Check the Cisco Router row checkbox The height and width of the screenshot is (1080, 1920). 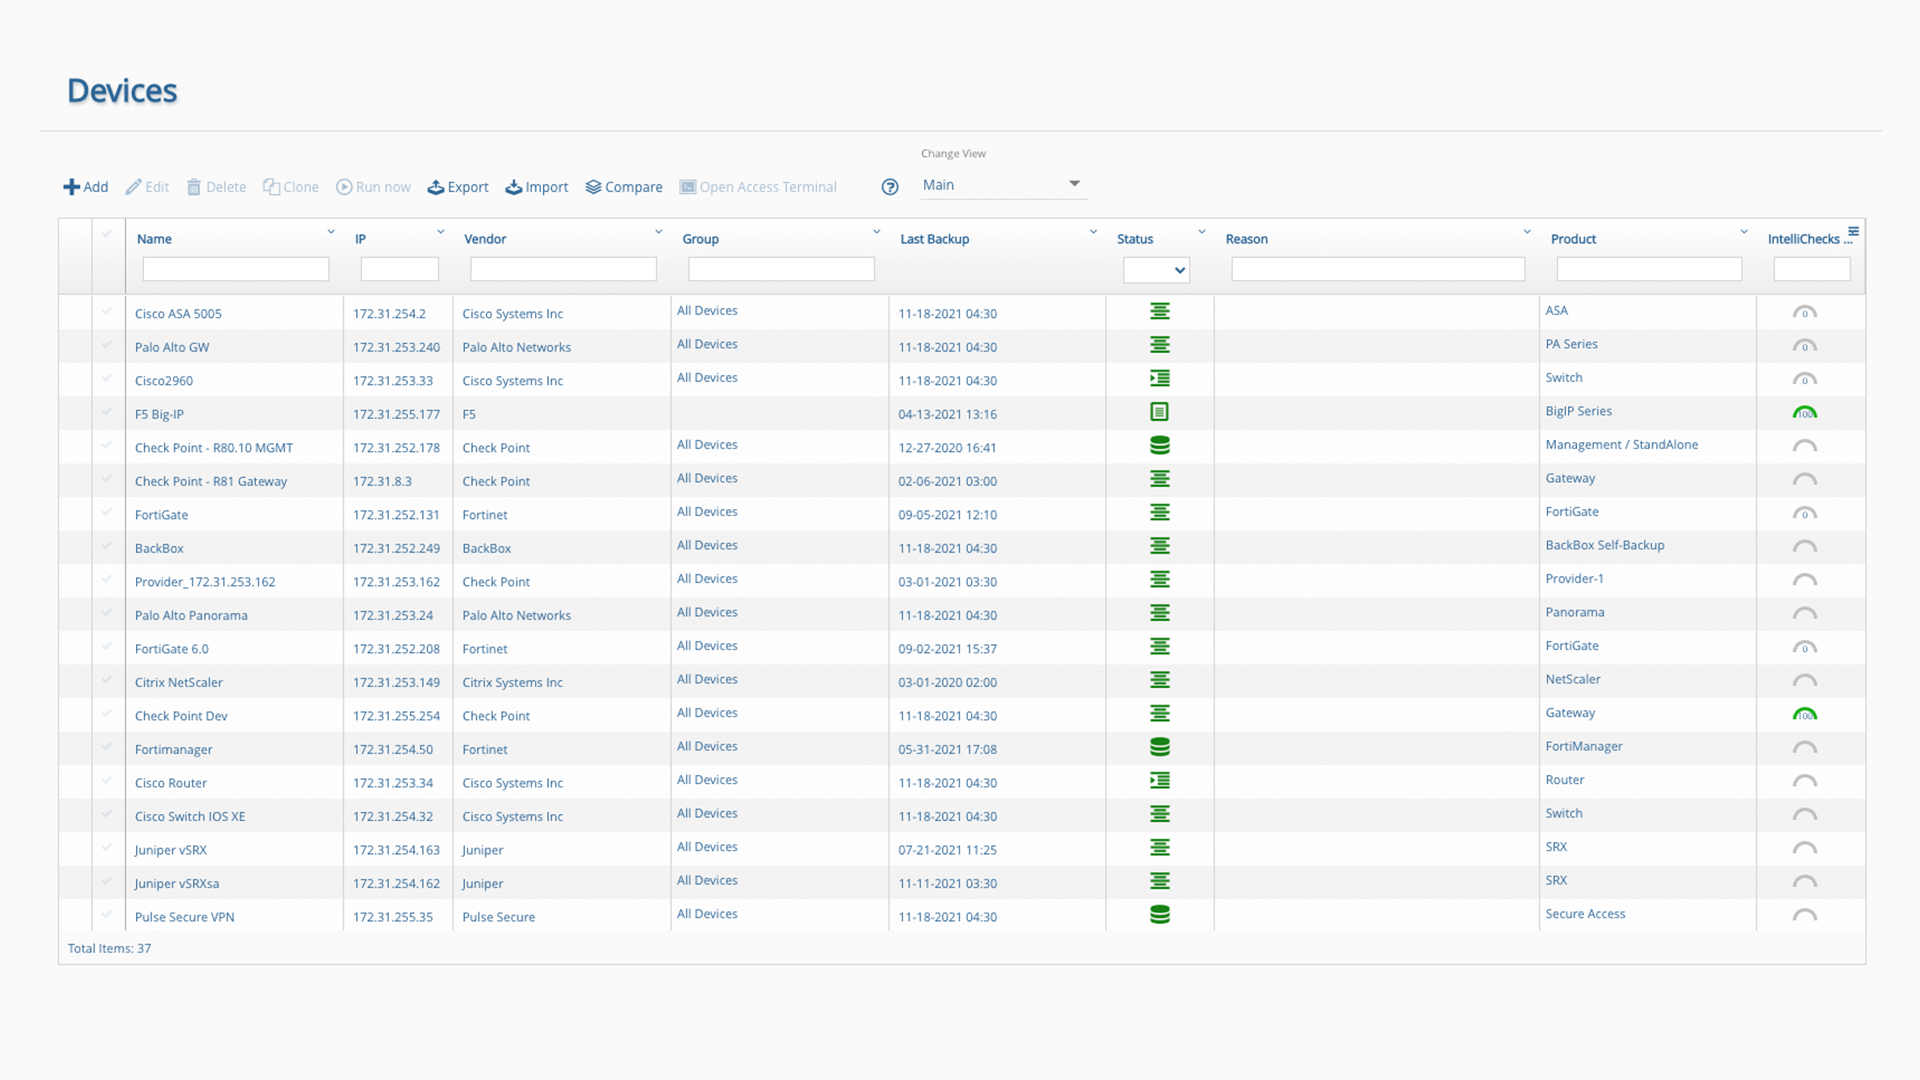pos(106,780)
